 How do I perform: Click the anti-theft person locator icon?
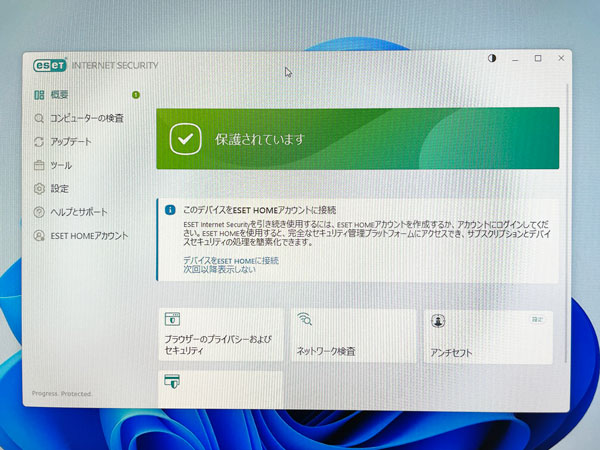point(438,321)
